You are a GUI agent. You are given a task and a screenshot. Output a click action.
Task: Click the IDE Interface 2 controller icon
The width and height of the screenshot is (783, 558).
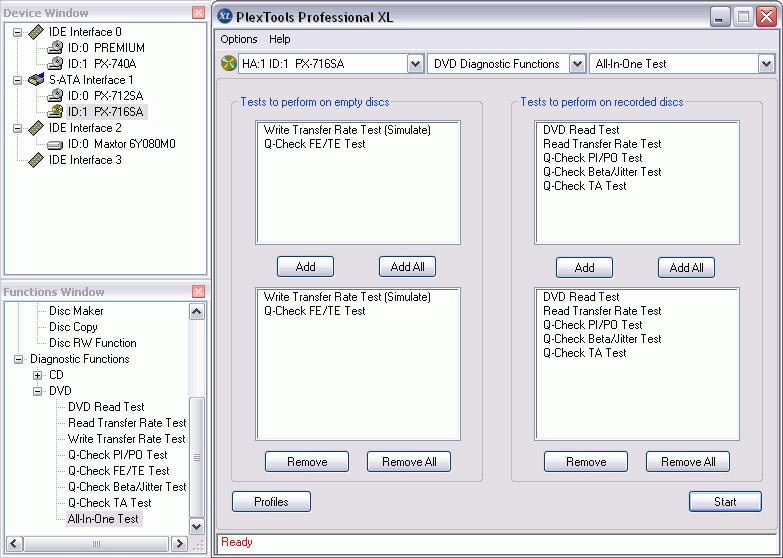[36, 128]
